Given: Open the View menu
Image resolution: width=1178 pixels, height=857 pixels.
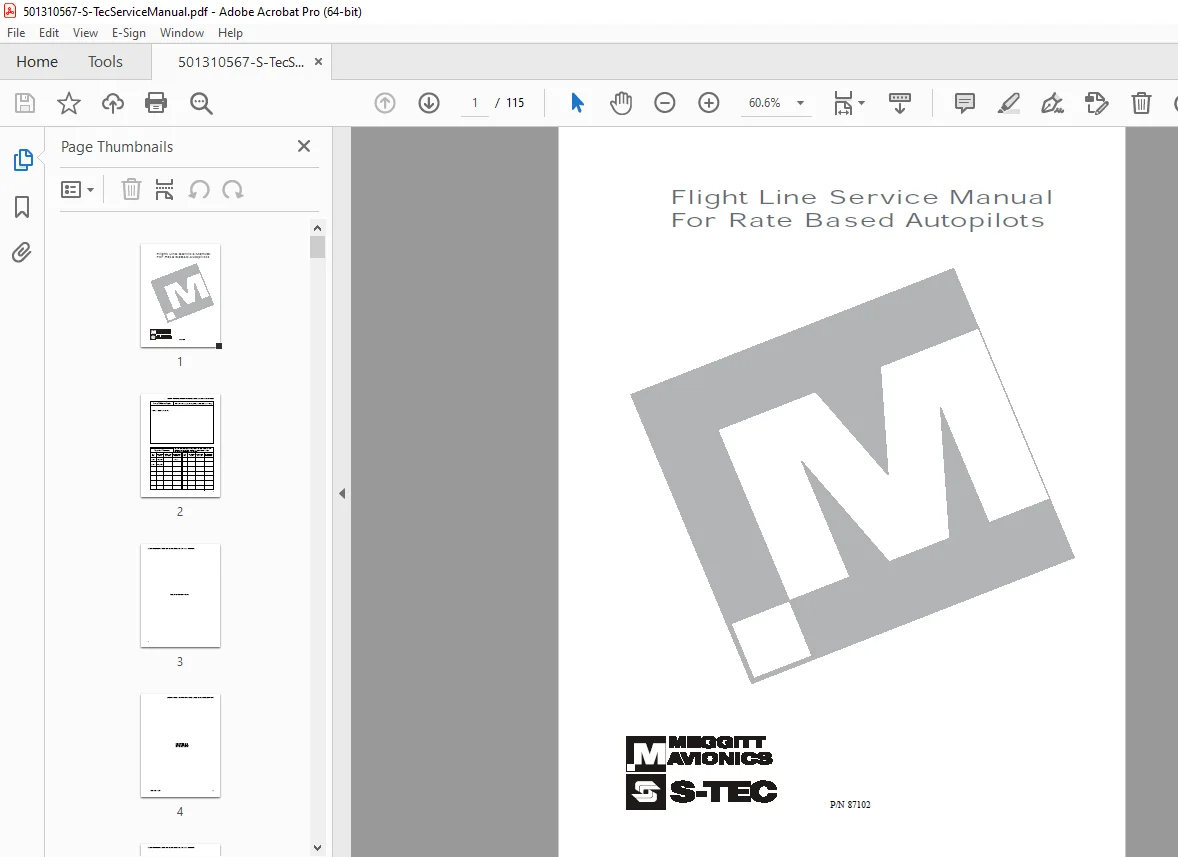Looking at the screenshot, I should pyautogui.click(x=85, y=33).
